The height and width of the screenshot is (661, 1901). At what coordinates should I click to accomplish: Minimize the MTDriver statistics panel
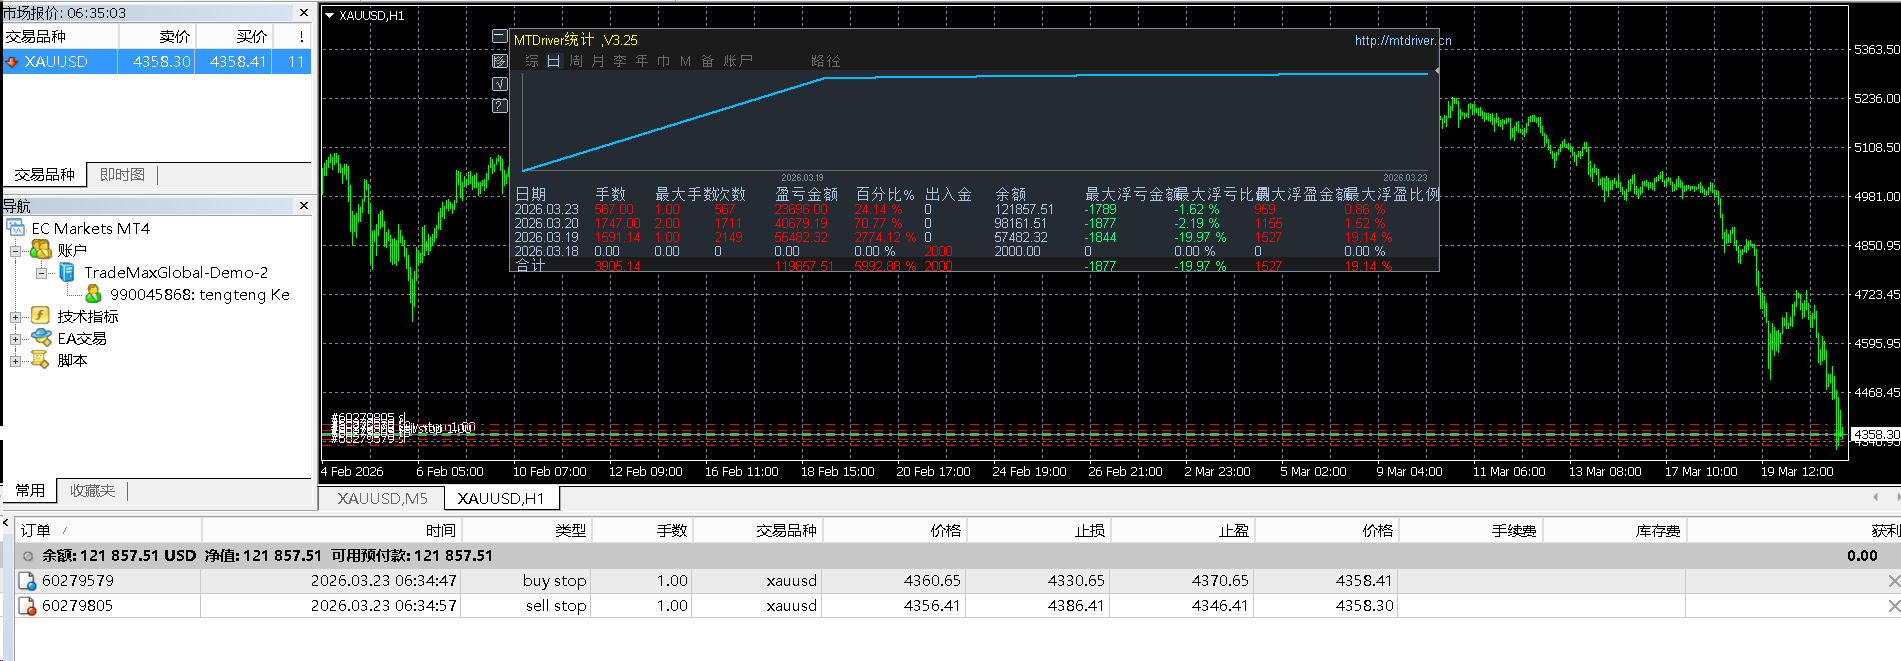(500, 37)
